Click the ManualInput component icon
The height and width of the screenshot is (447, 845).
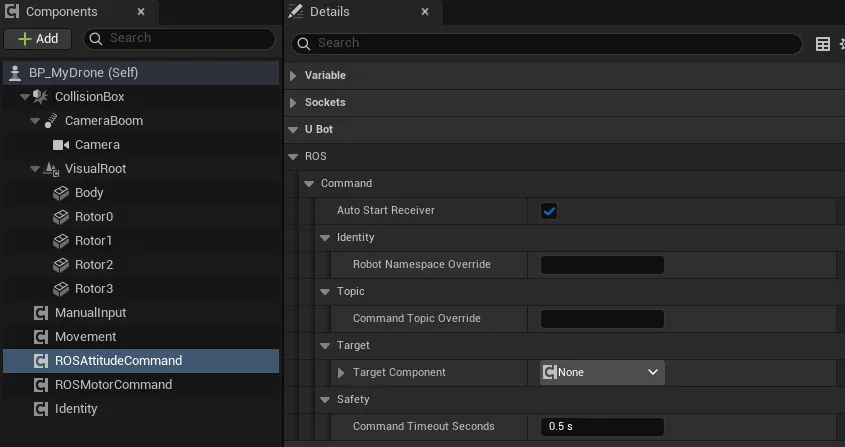pos(41,313)
